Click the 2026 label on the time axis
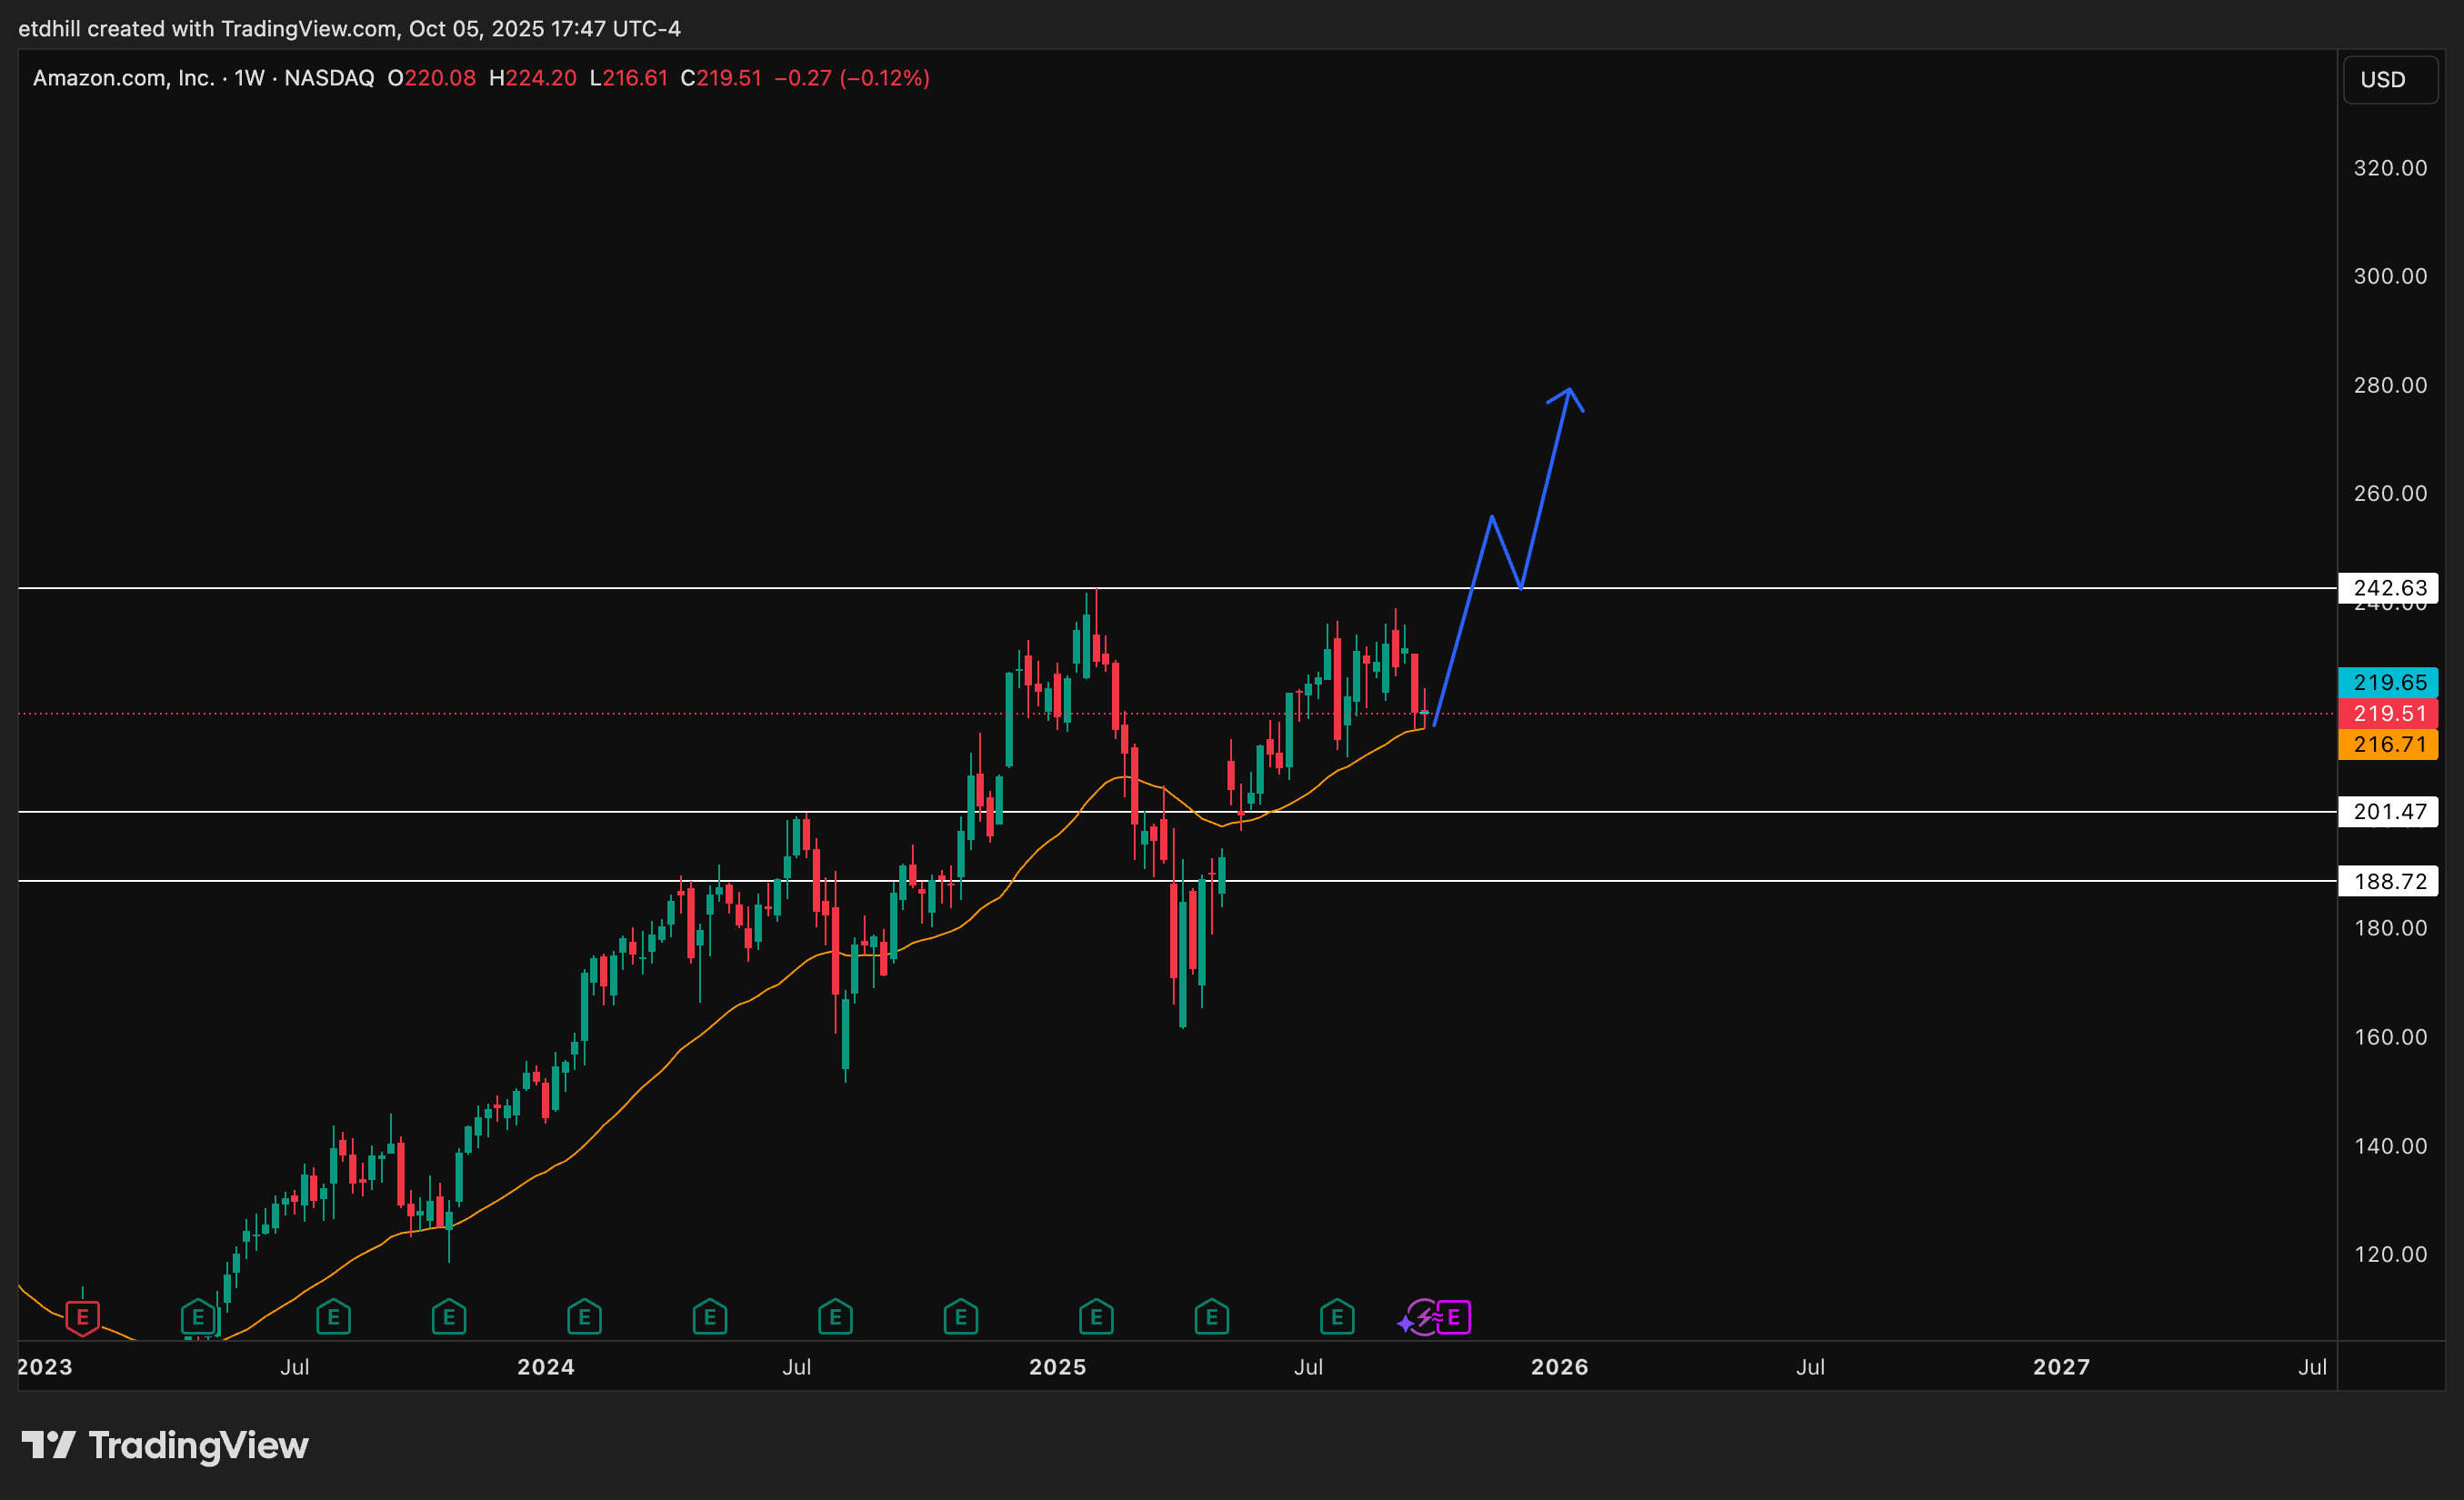Image resolution: width=2464 pixels, height=1500 pixels. coord(1559,1367)
